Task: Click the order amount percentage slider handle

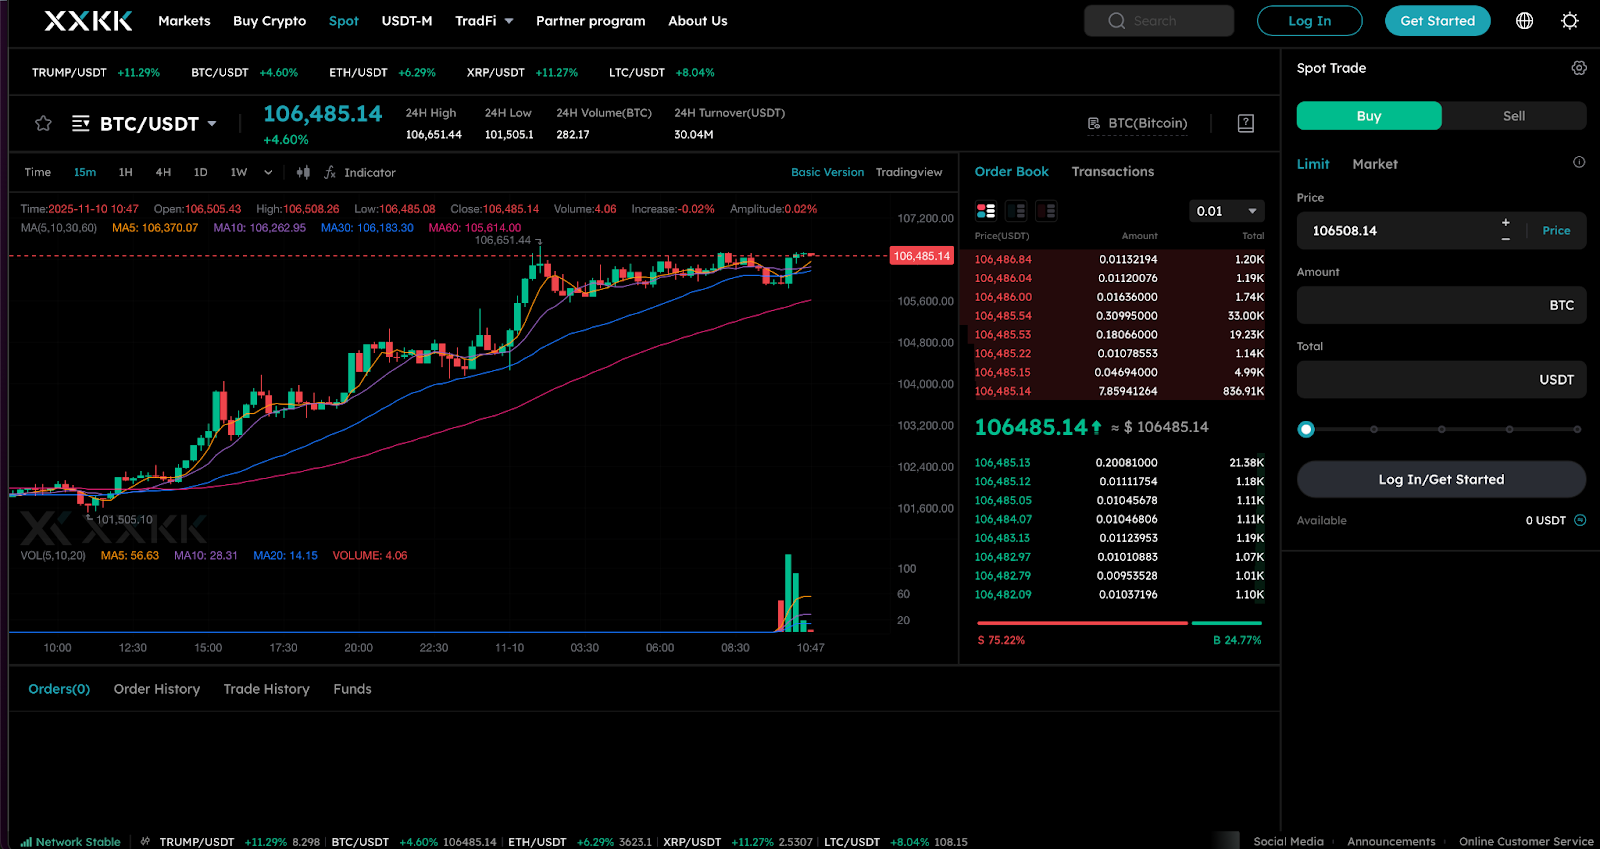Action: point(1306,429)
